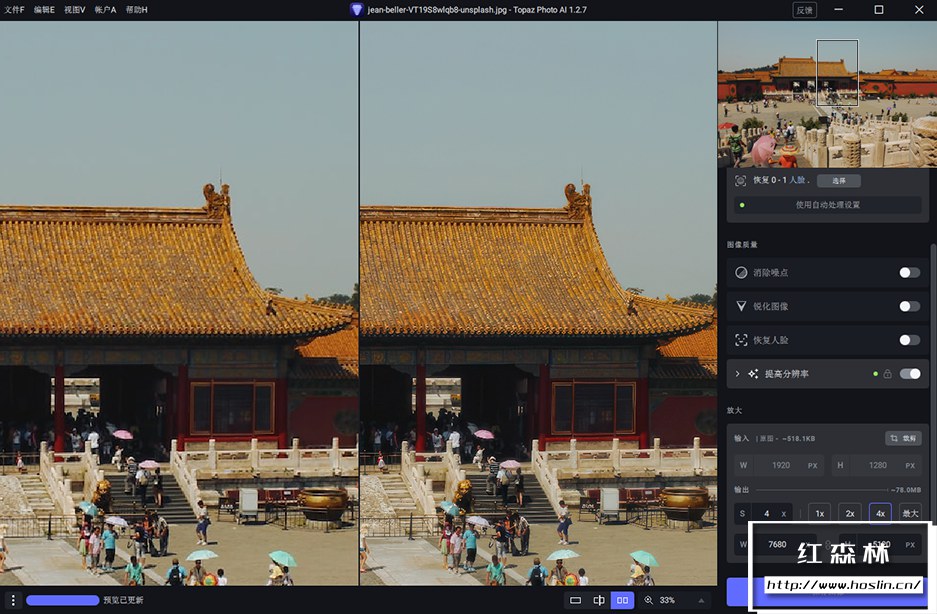This screenshot has height=614, width=937.
Task: Open the 帐户A menu
Action: [x=105, y=10]
